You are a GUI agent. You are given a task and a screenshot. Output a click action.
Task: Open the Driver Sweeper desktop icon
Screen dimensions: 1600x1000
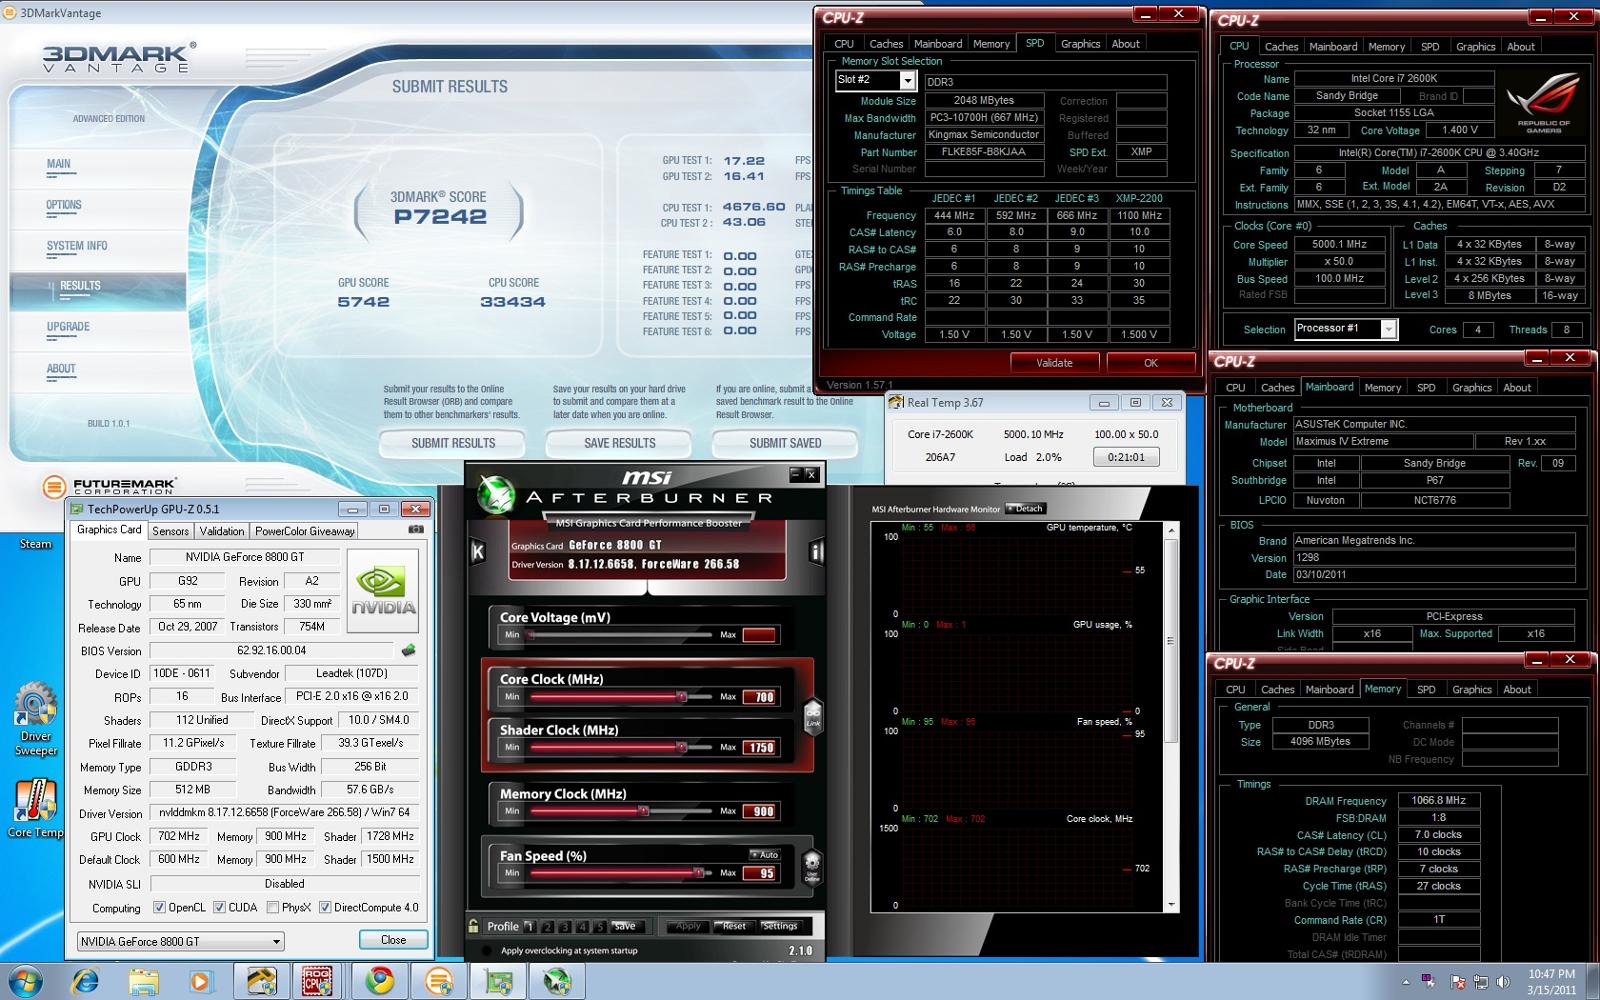[35, 718]
